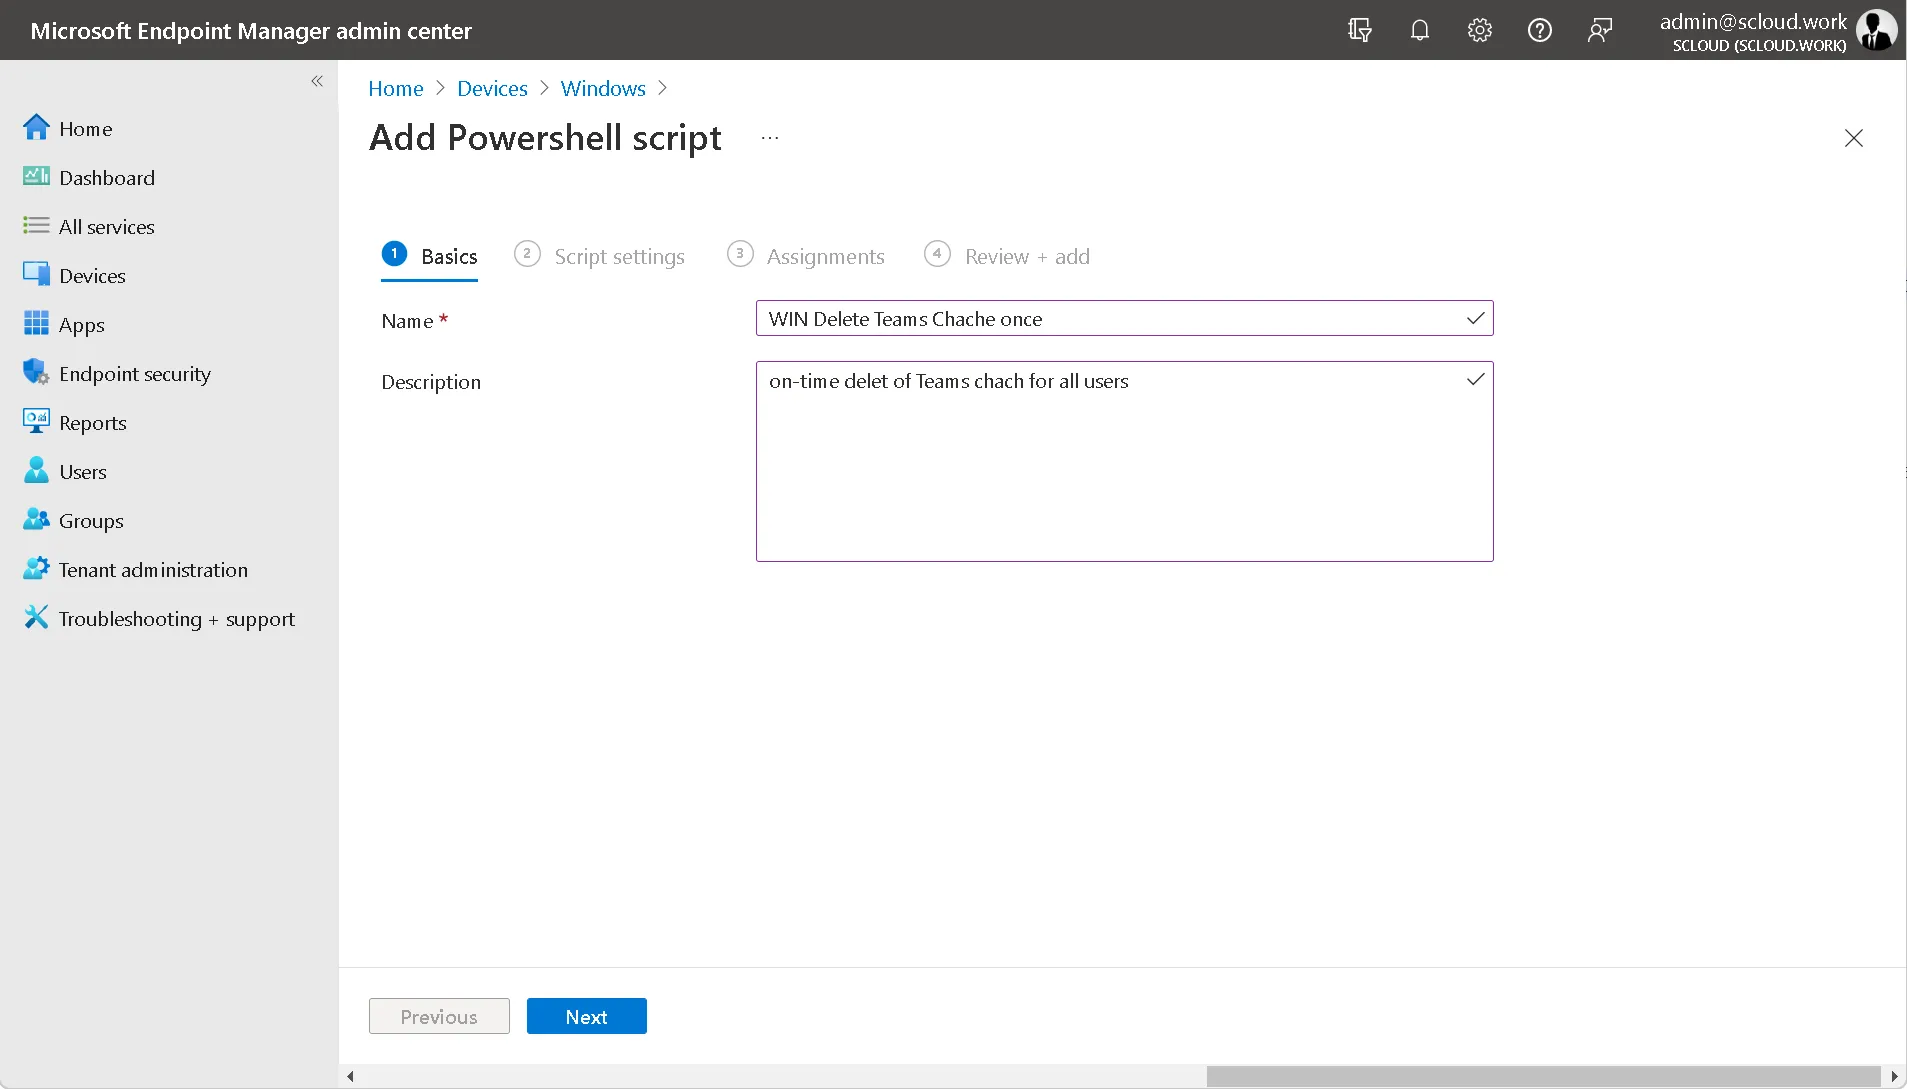Image resolution: width=1907 pixels, height=1089 pixels.
Task: Go to Home breadcrumb link
Action: [396, 88]
